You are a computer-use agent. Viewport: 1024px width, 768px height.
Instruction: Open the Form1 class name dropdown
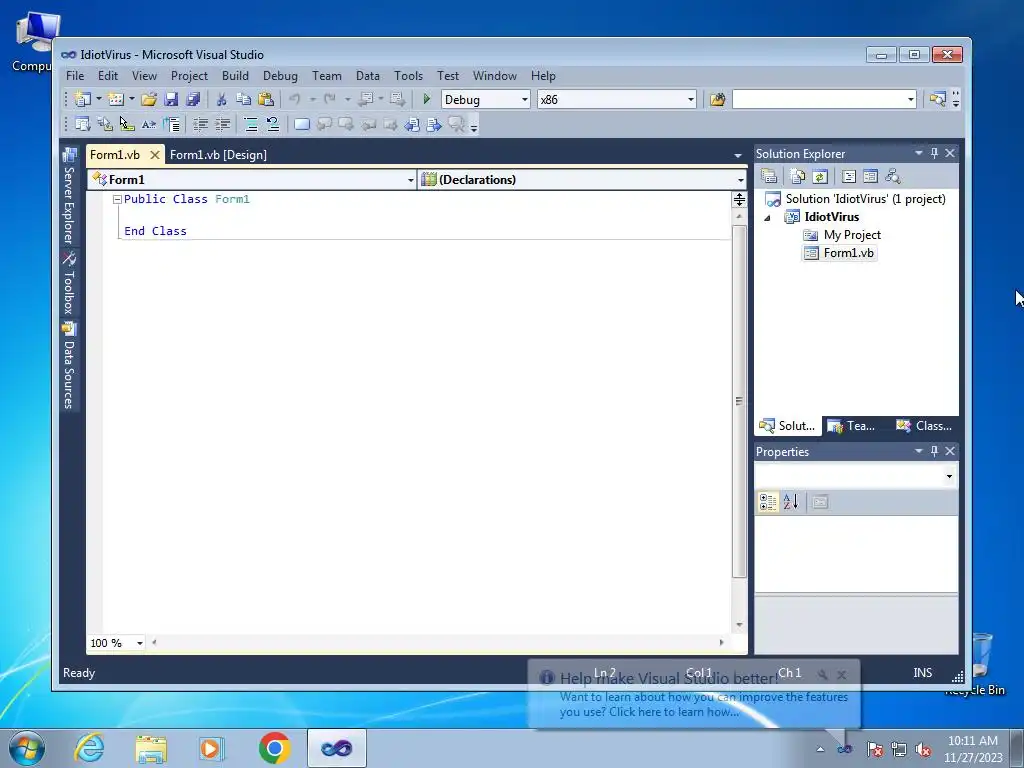coord(411,180)
